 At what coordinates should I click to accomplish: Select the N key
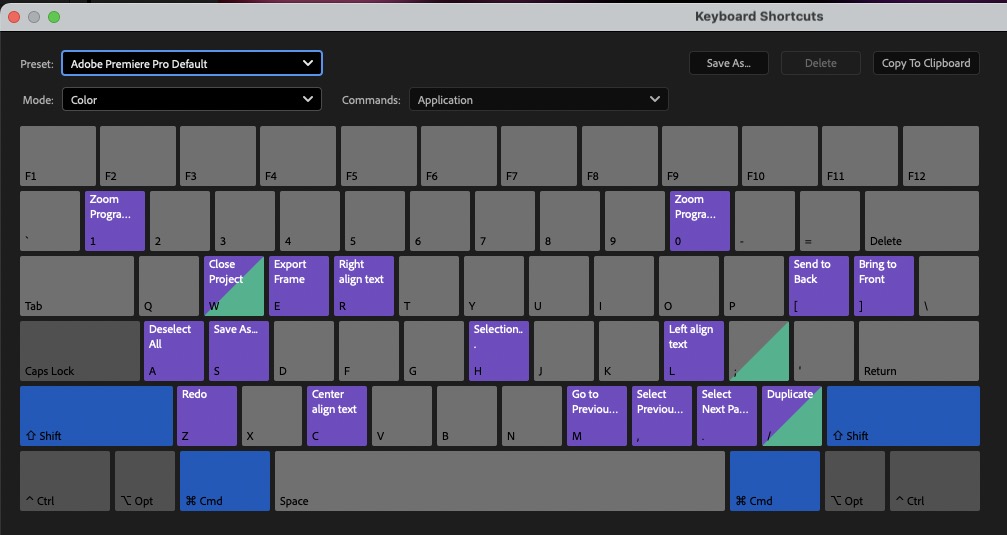[x=532, y=416]
